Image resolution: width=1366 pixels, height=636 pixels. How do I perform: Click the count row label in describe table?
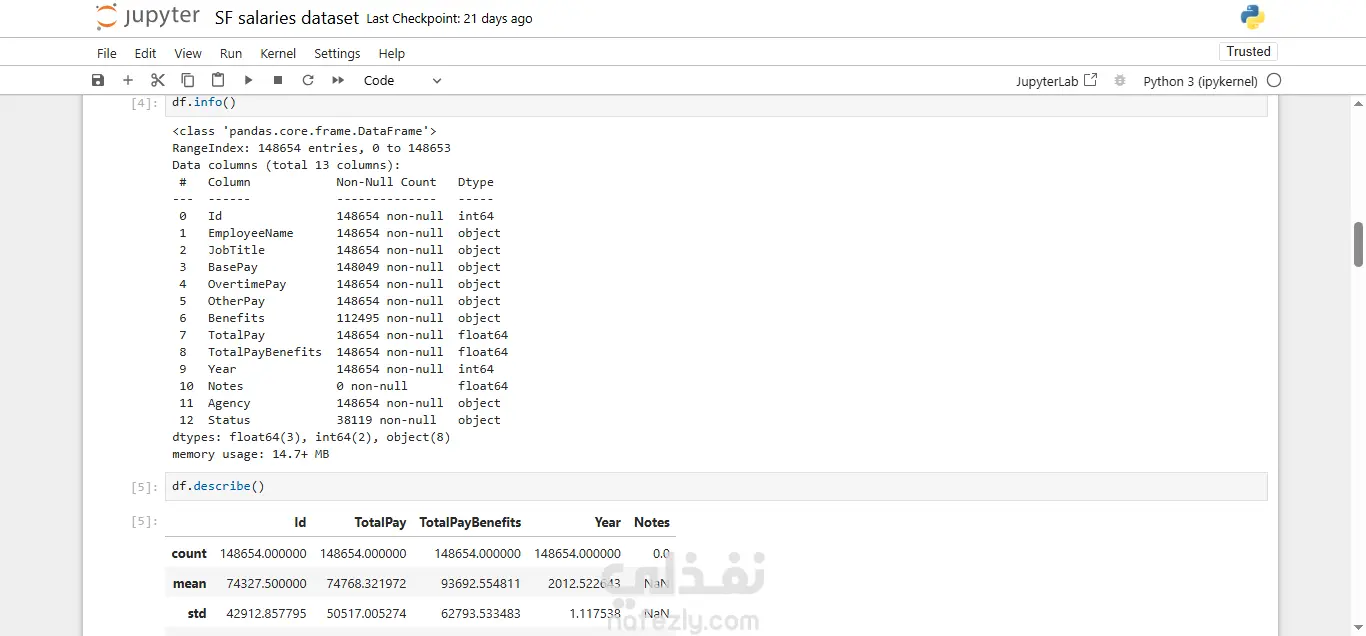coord(189,553)
